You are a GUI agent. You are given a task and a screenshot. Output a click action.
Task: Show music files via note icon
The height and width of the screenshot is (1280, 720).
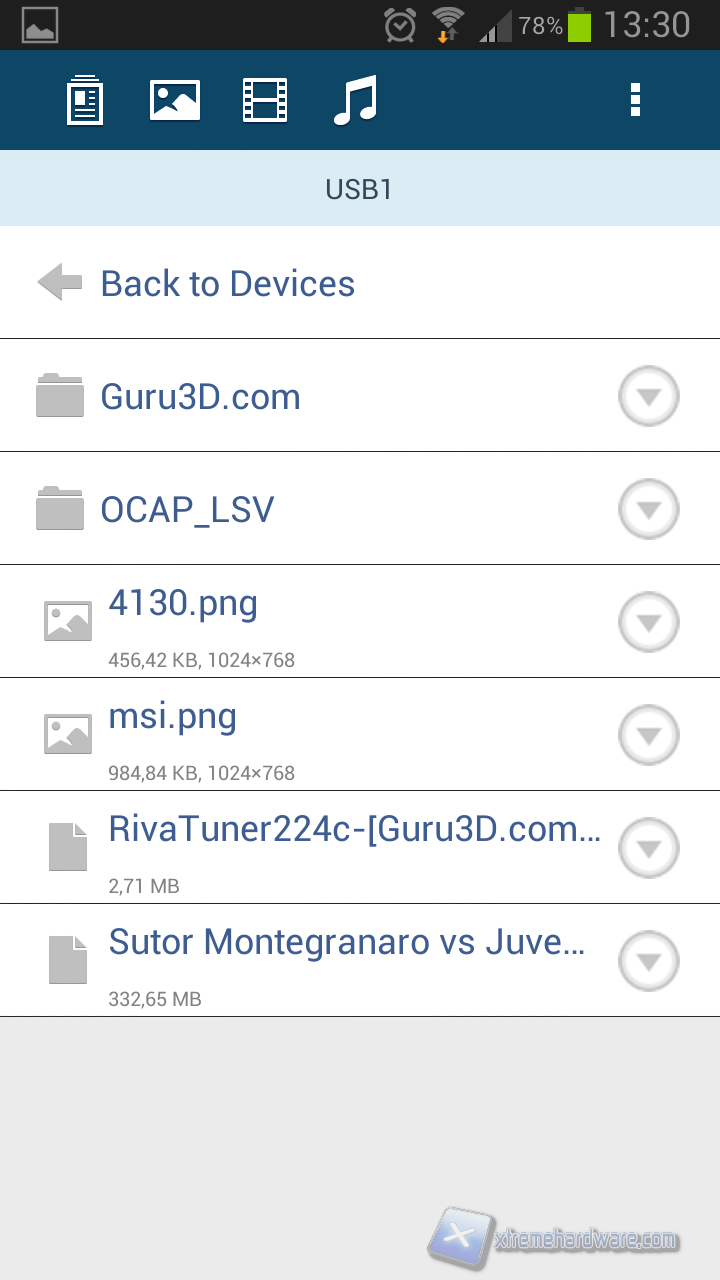point(355,100)
